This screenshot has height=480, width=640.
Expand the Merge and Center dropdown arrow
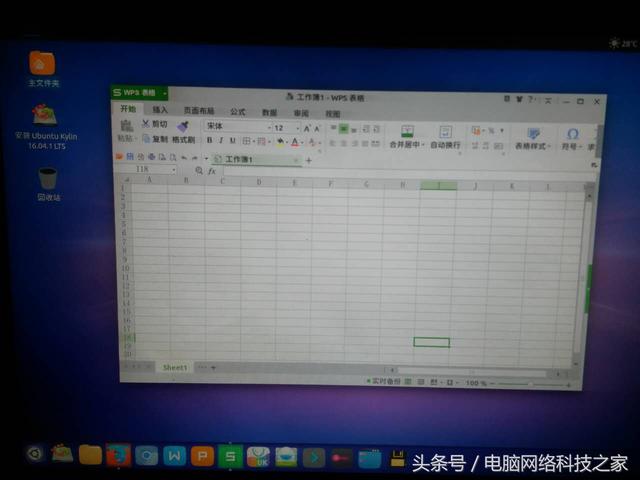pyautogui.click(x=423, y=144)
